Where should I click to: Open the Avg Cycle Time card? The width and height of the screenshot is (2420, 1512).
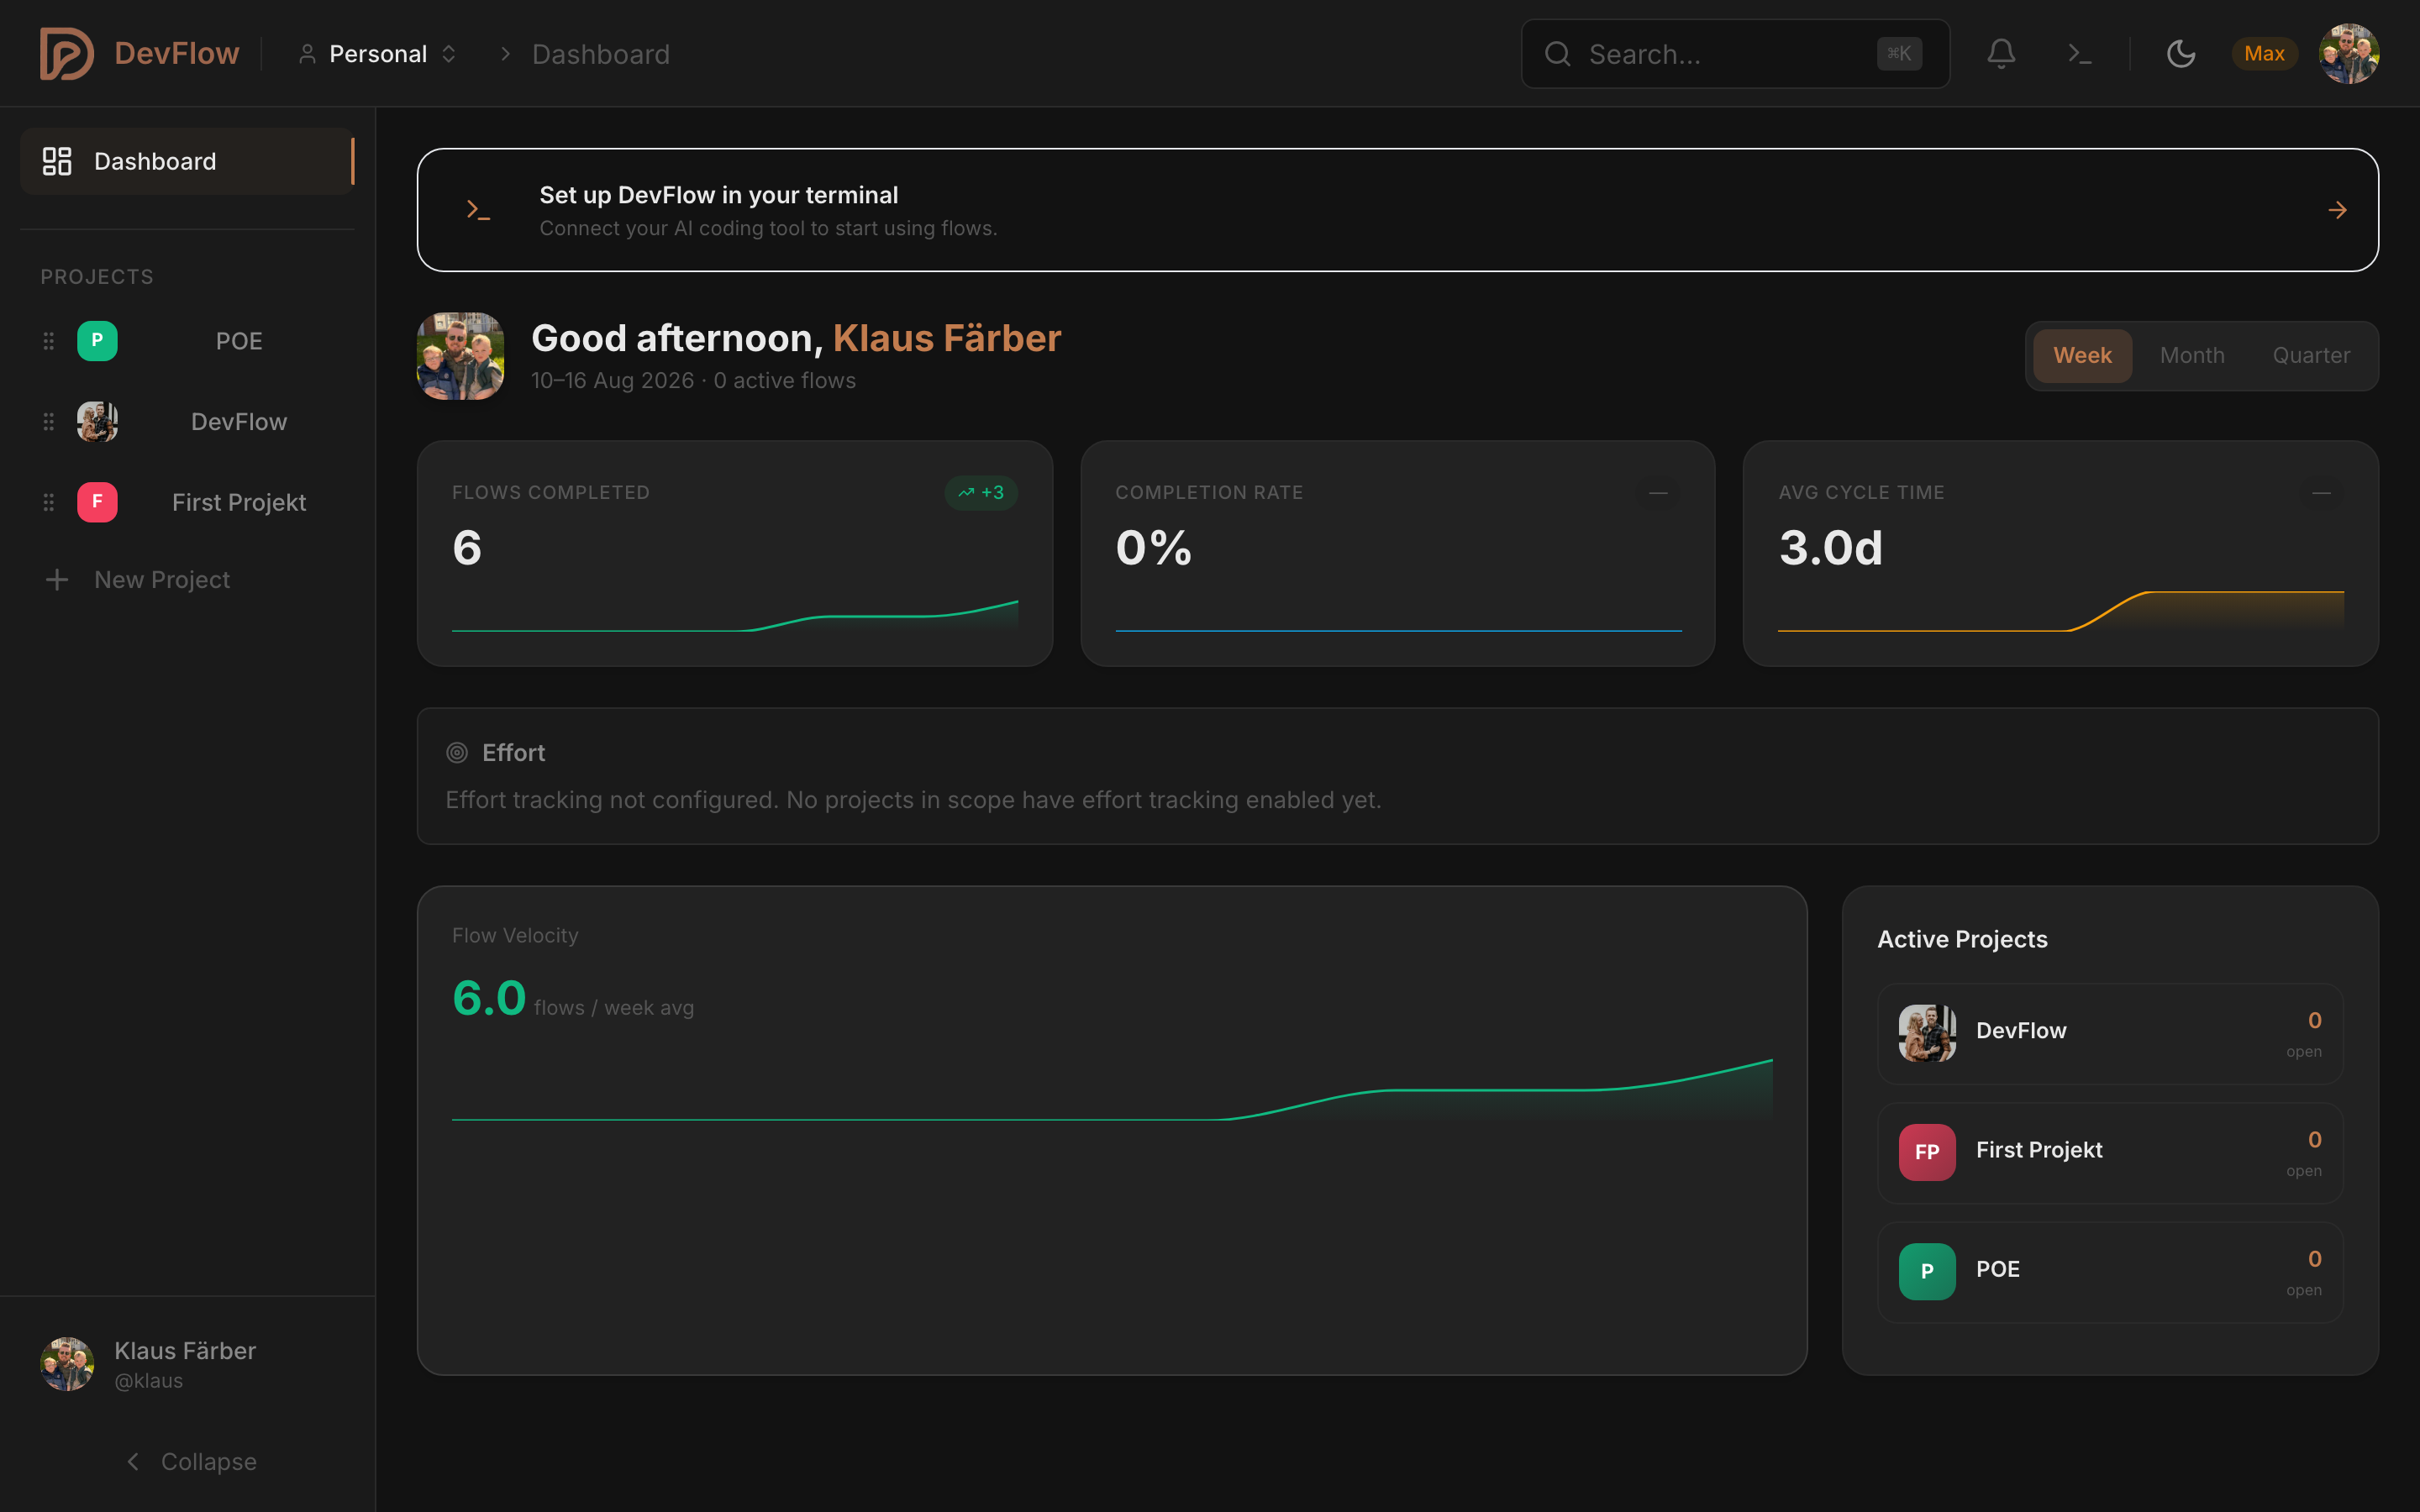[2061, 554]
